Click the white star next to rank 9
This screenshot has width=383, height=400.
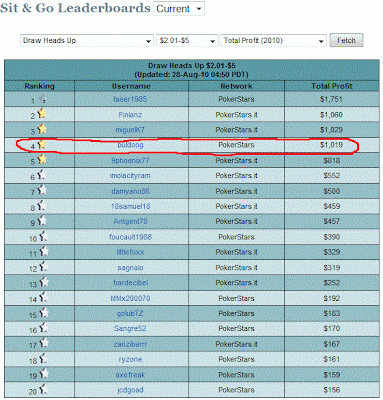coord(42,220)
